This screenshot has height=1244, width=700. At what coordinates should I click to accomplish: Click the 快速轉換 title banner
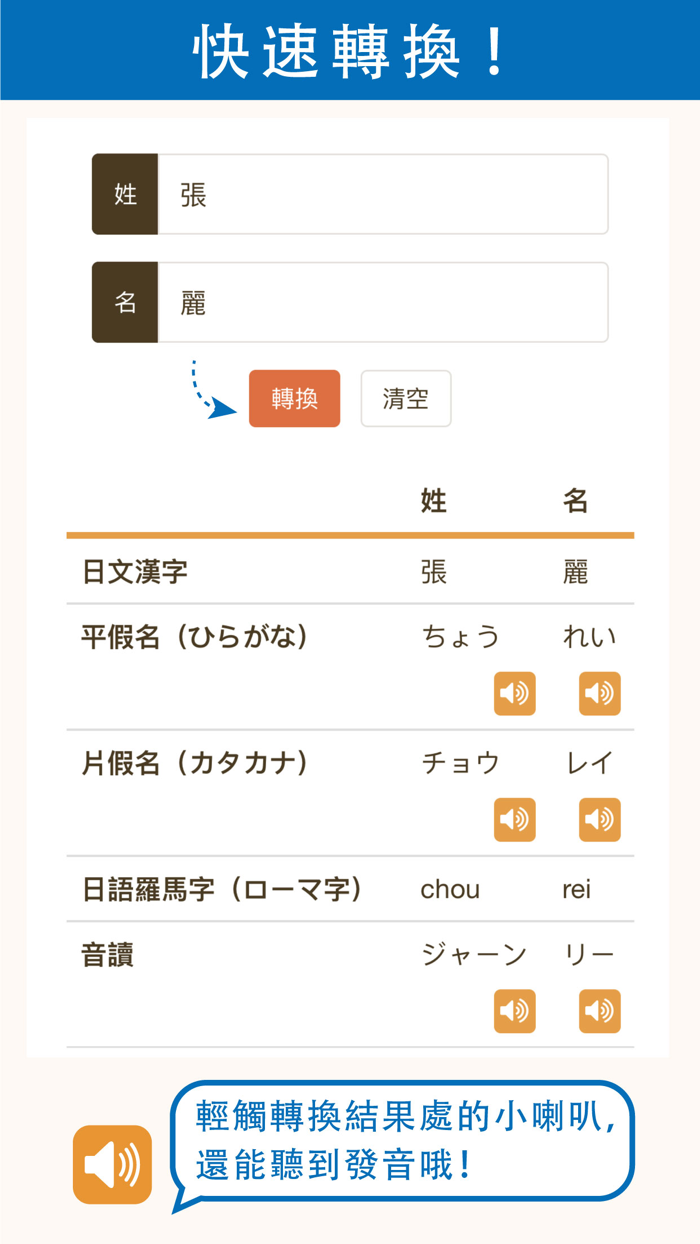pos(350,48)
